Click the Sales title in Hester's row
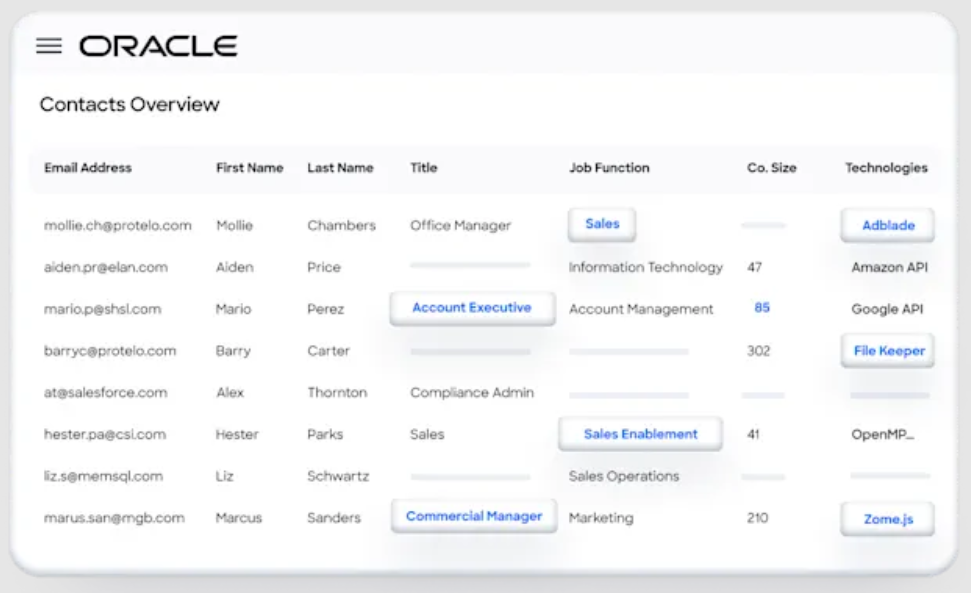This screenshot has height=593, width=971. pos(427,435)
